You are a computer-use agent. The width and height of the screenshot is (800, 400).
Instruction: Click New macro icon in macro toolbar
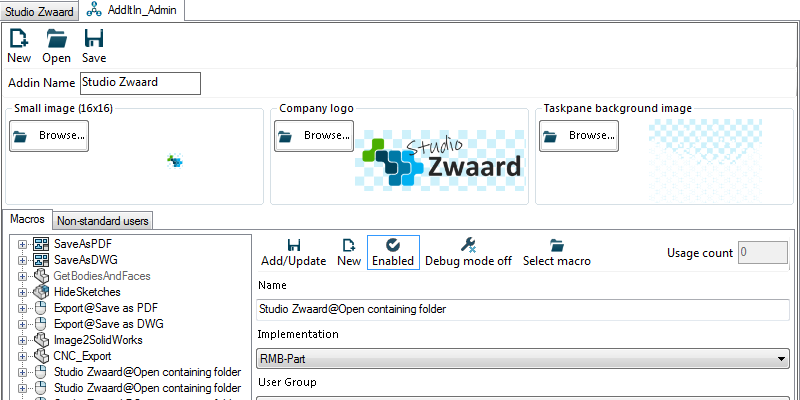click(349, 245)
